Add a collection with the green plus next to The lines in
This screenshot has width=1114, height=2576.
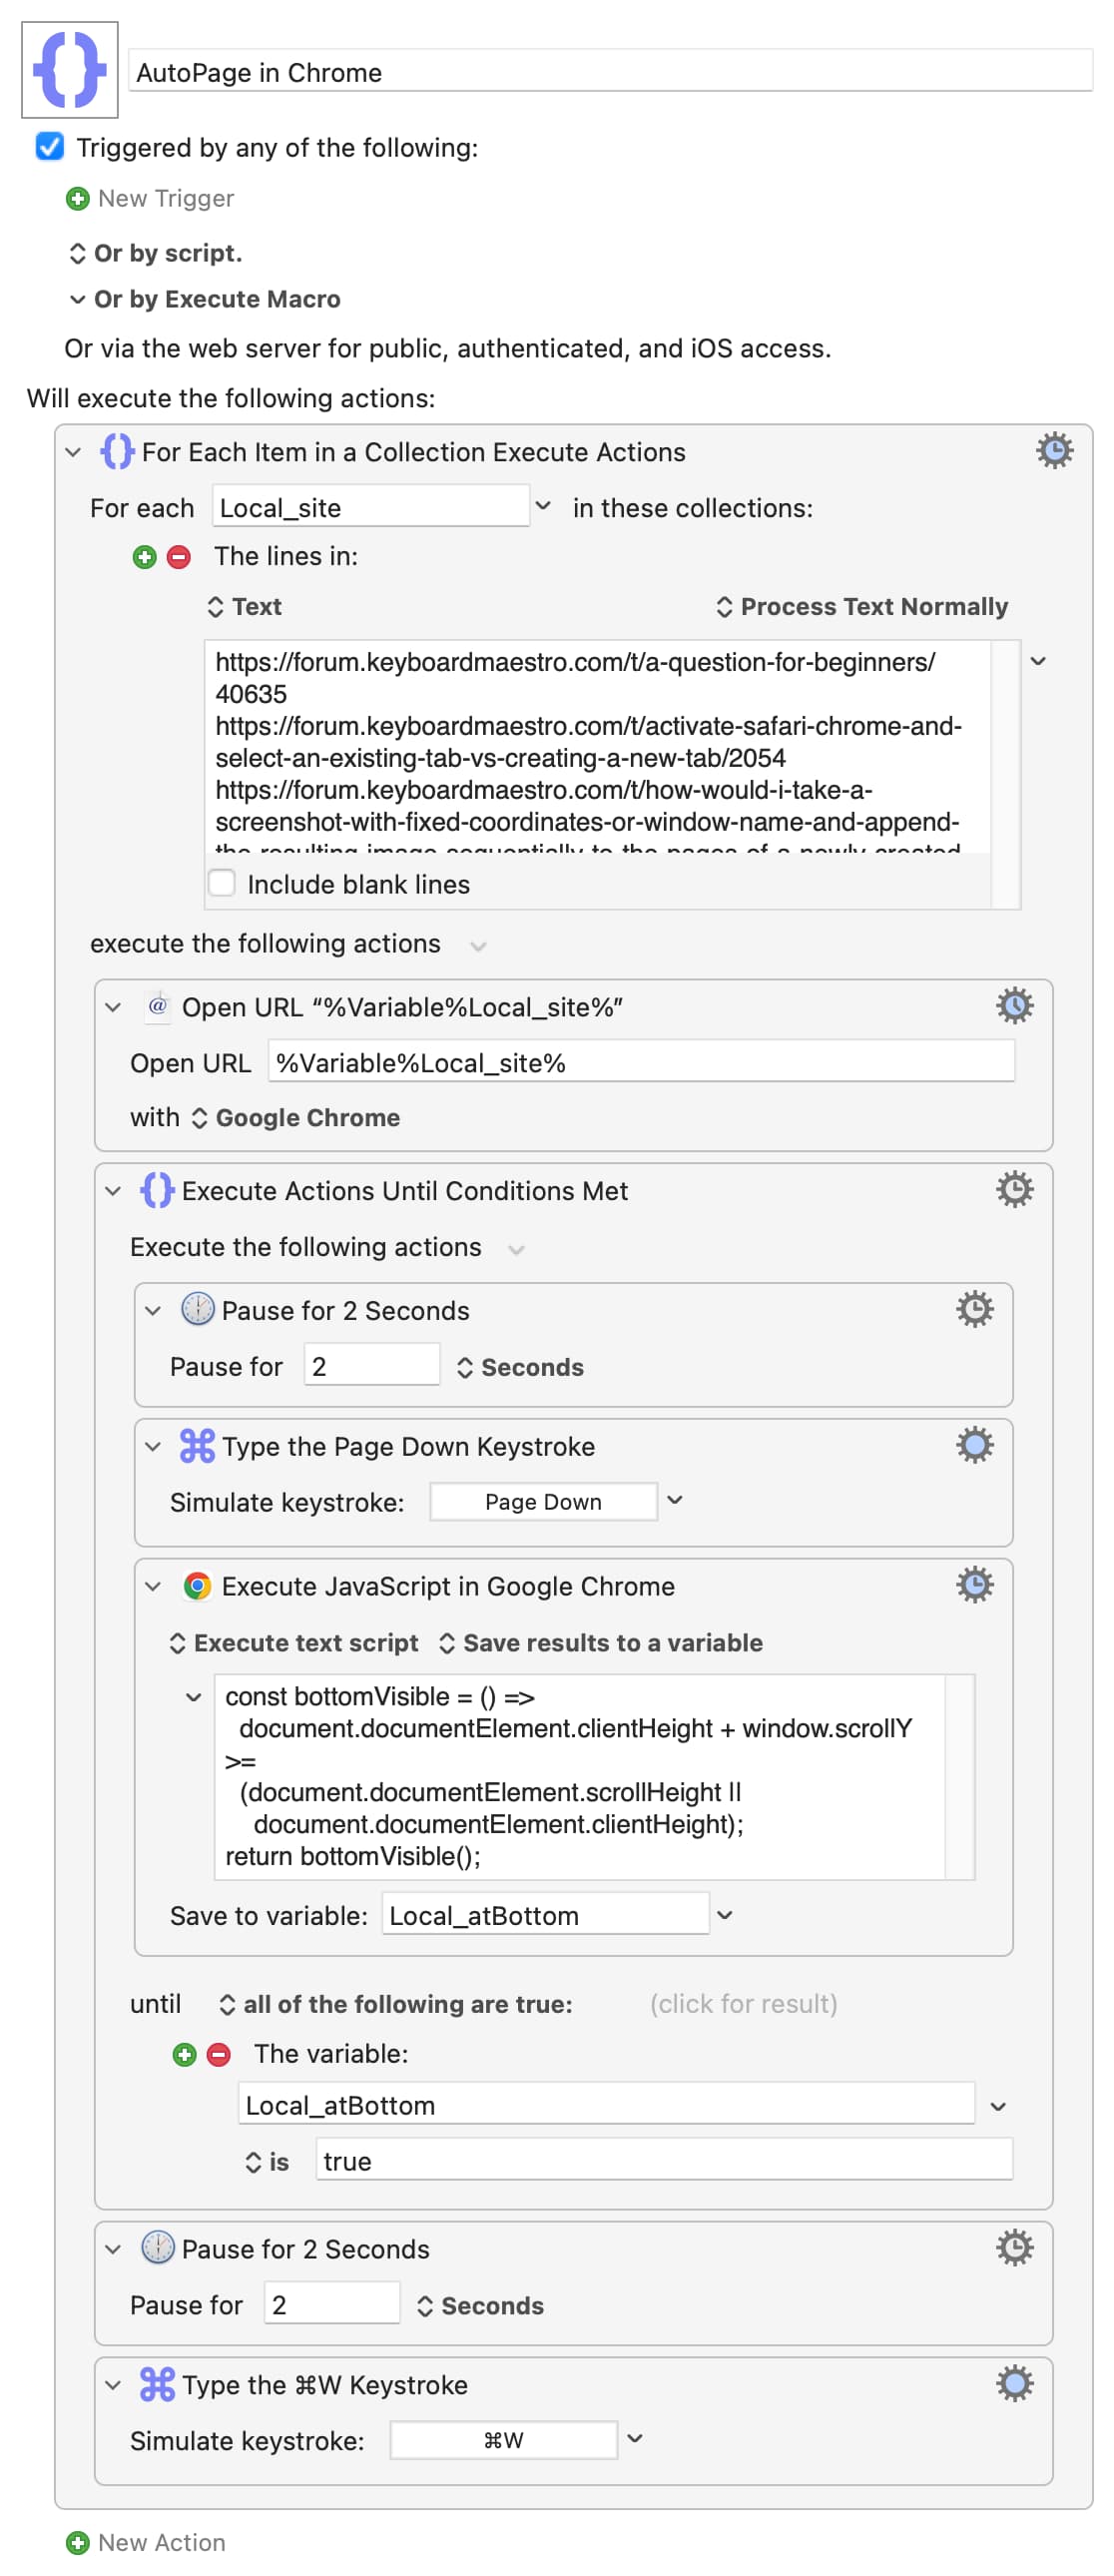point(145,557)
